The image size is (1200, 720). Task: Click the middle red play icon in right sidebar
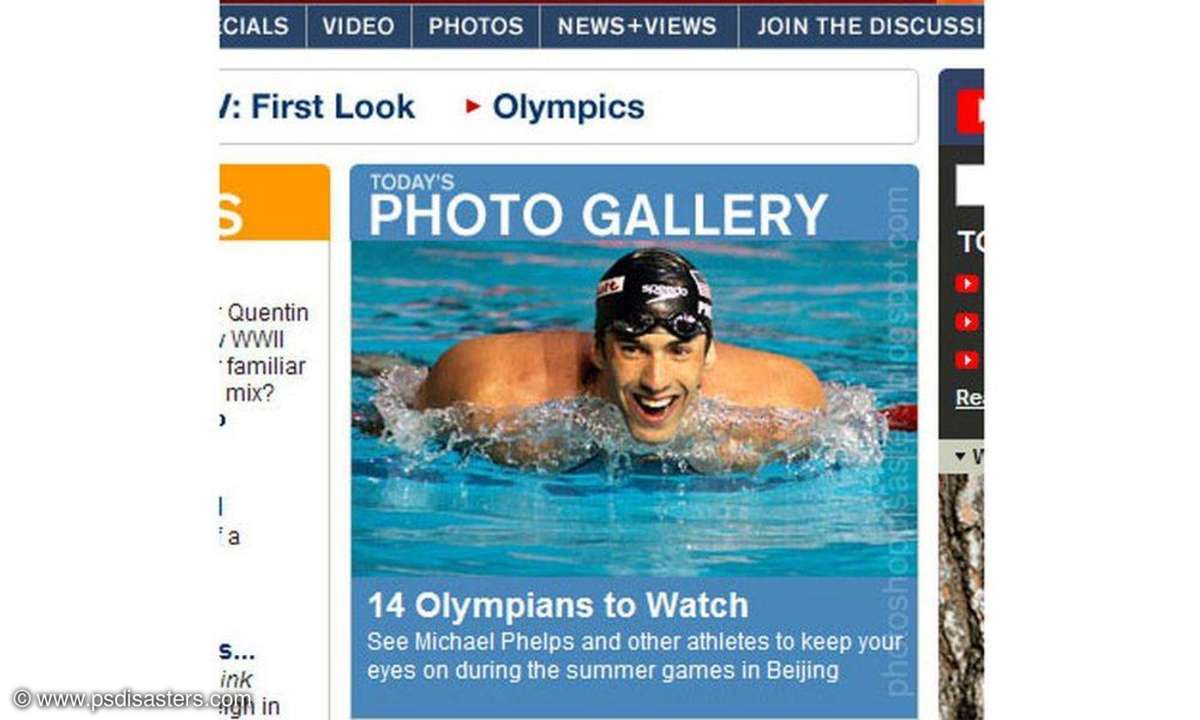point(966,322)
